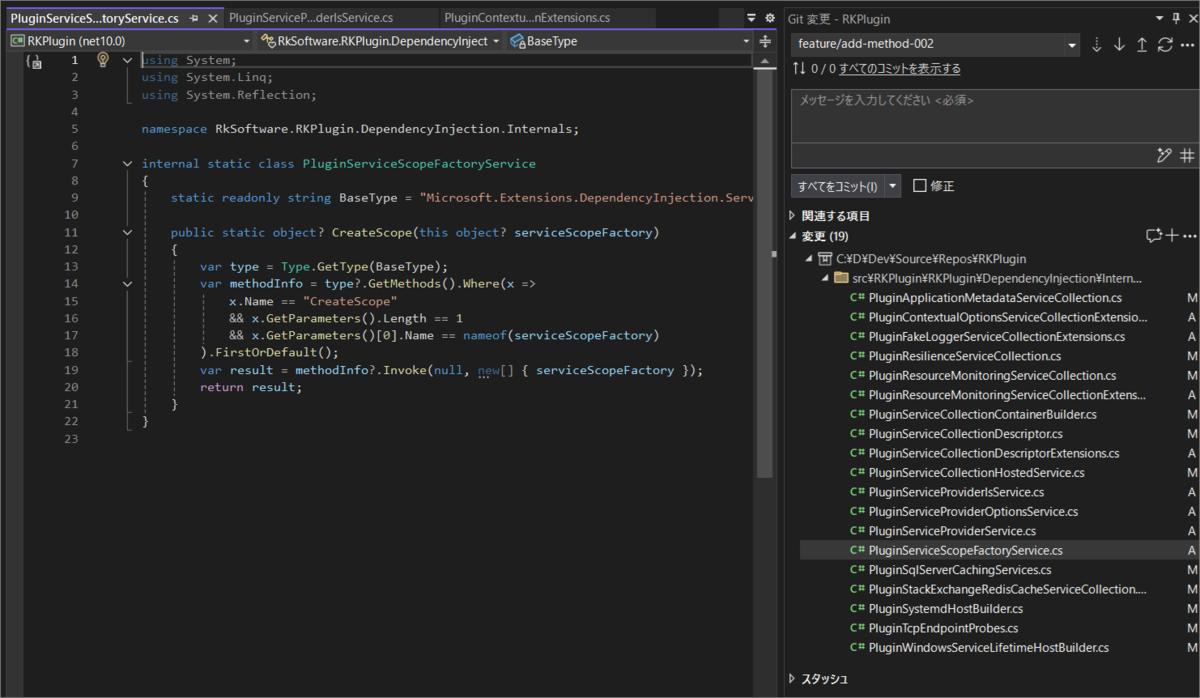The height and width of the screenshot is (698, 1200).
Task: Open Git branch toolbar more actions ellipsis
Action: (x=1187, y=44)
